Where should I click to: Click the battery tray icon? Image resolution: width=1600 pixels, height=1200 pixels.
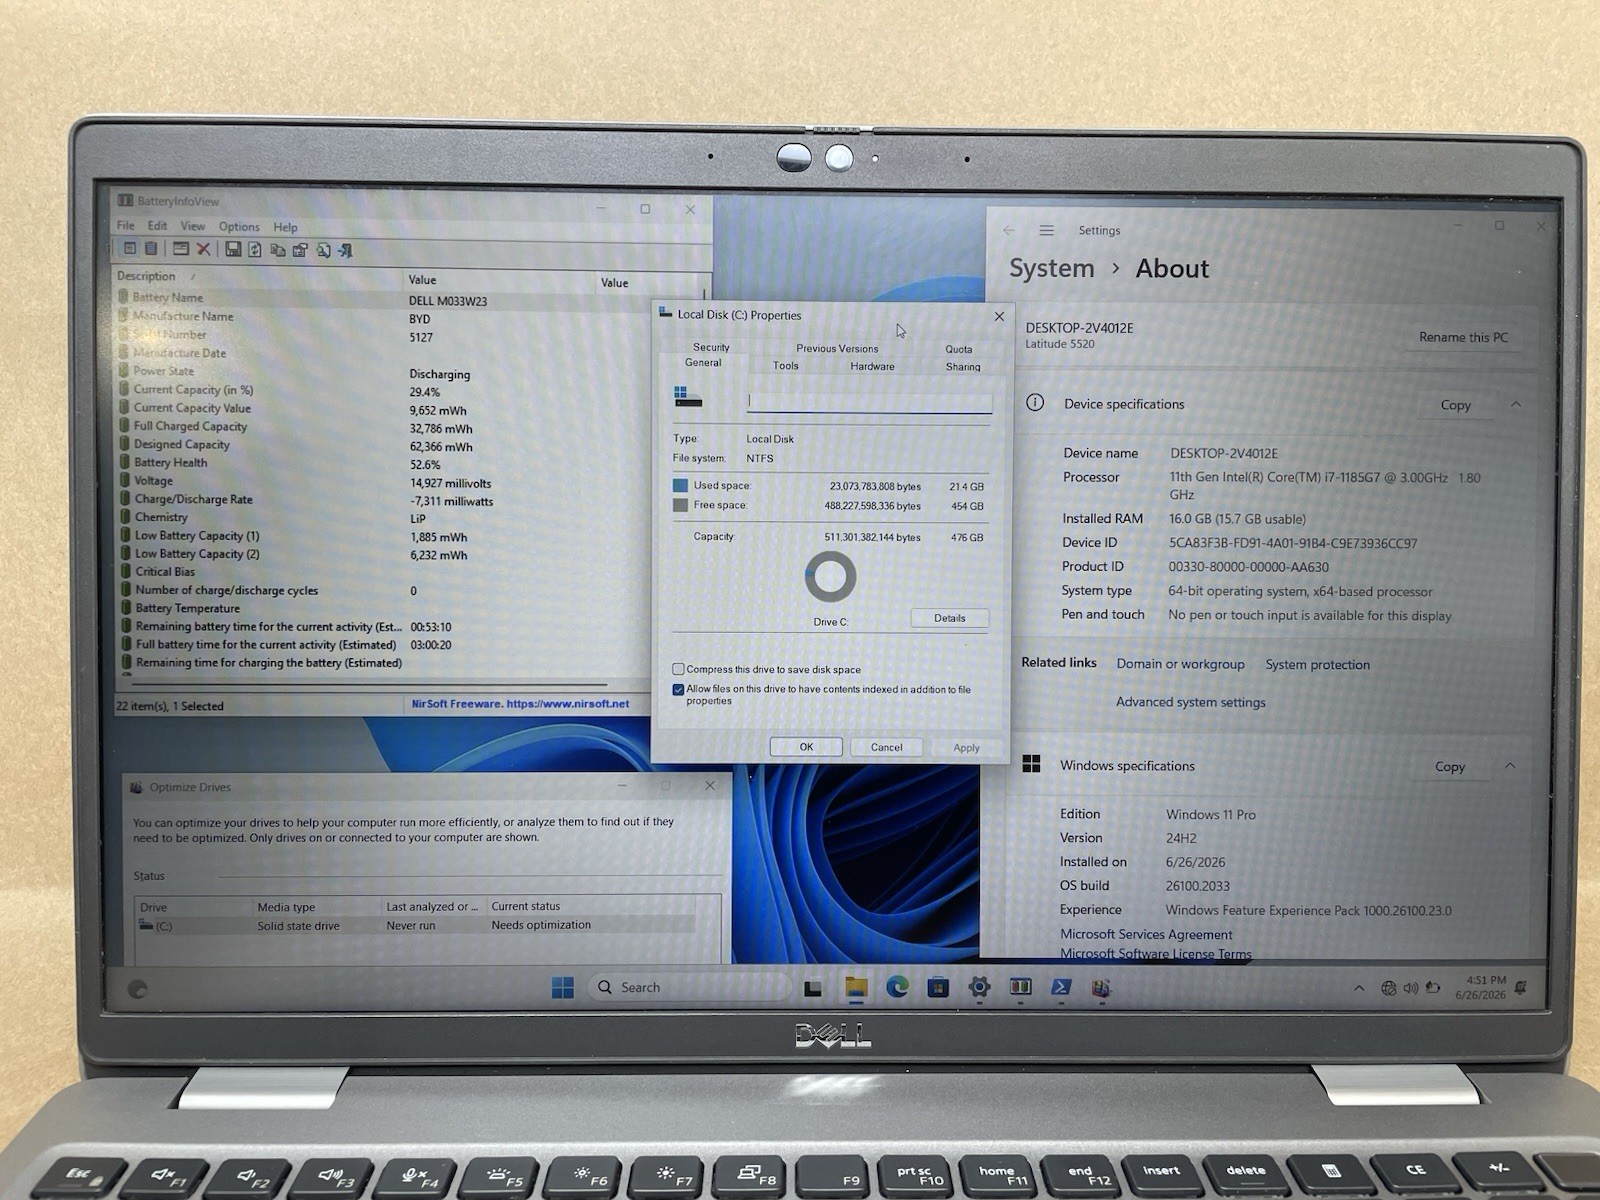click(x=1433, y=988)
